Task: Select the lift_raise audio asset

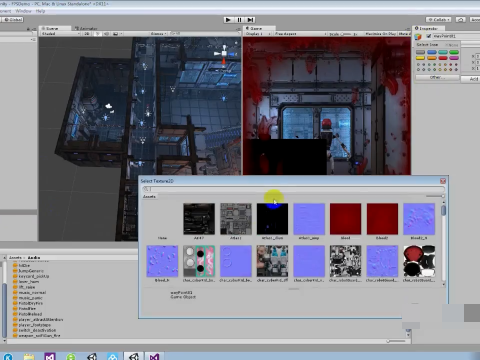Action: point(27,287)
